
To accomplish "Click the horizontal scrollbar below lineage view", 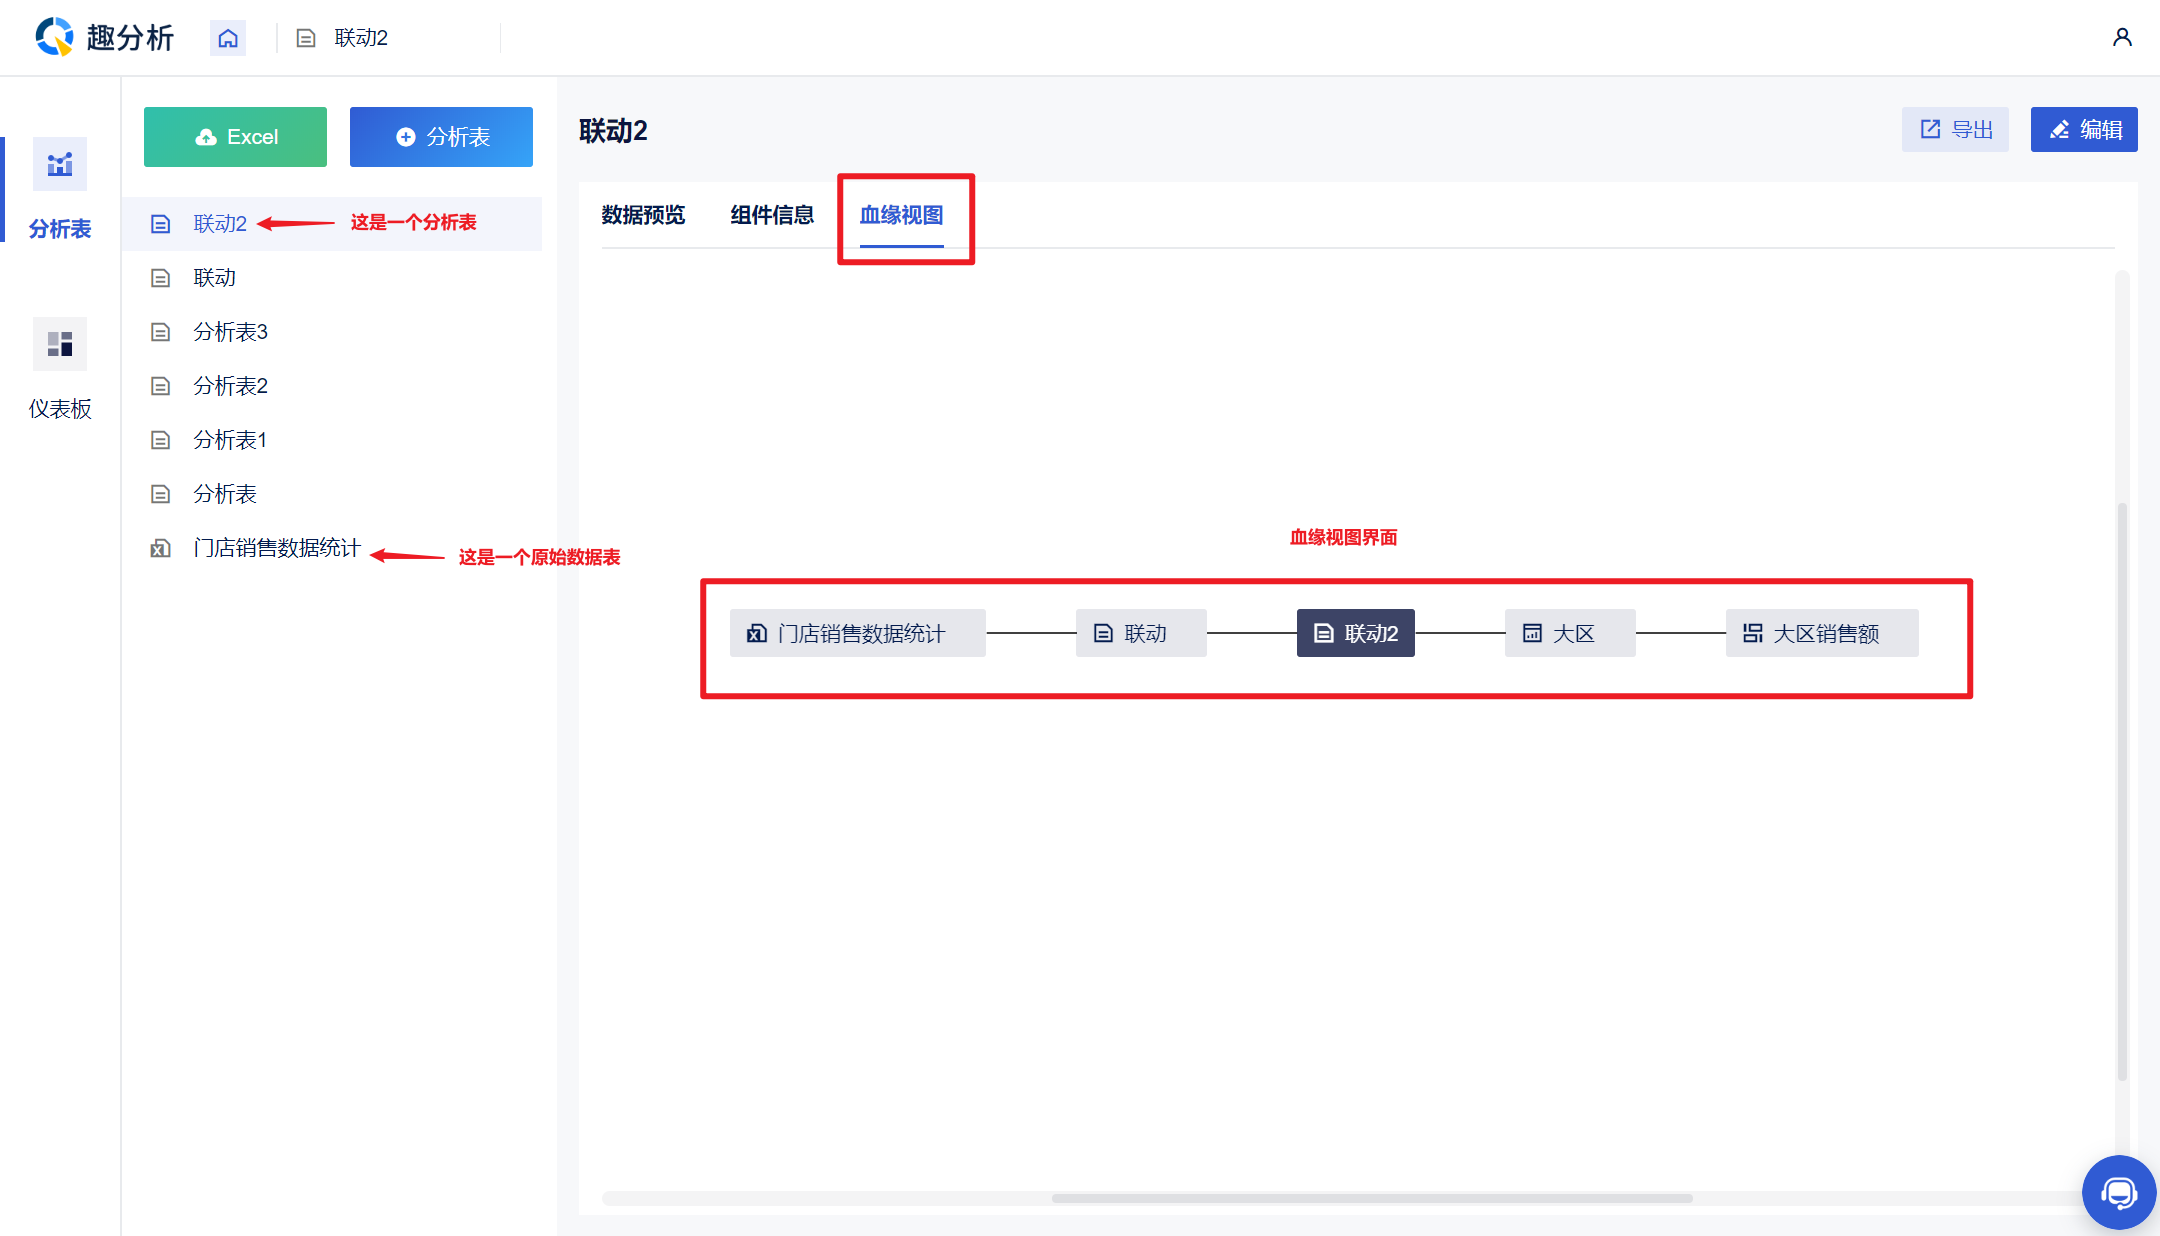I will pos(1371,1198).
